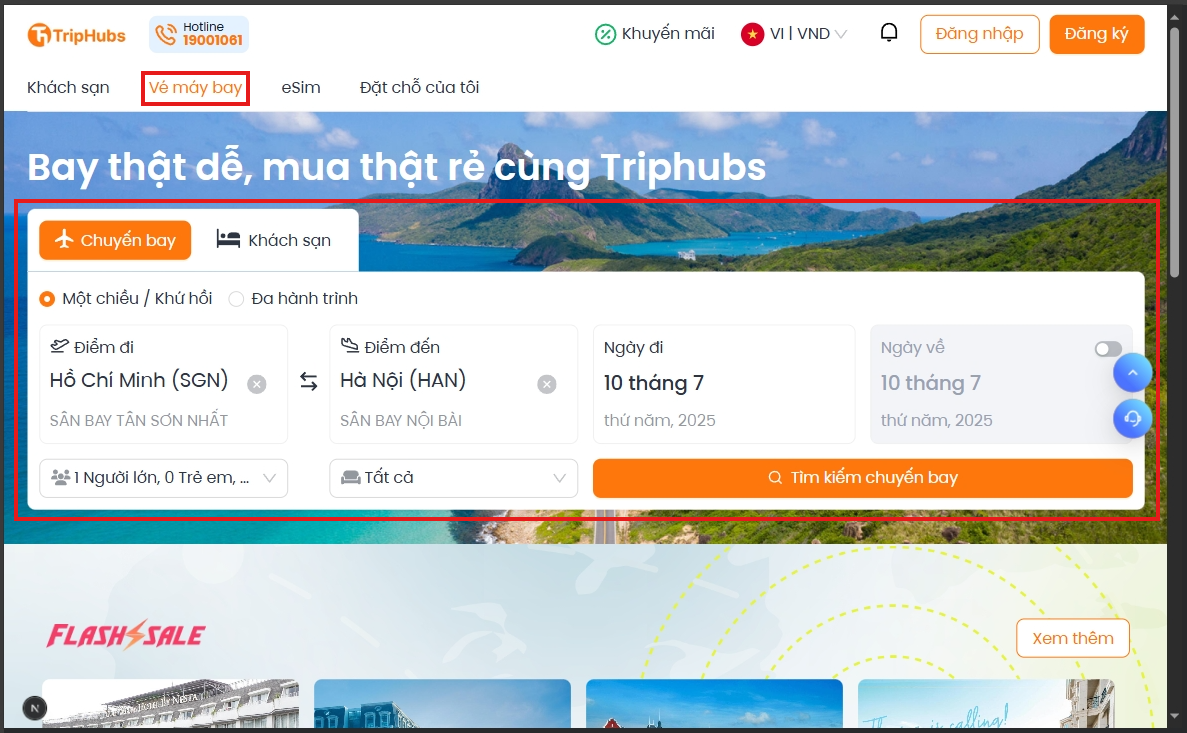The height and width of the screenshot is (733, 1187).
Task: Open the blue headset support chat button
Action: 1132,418
